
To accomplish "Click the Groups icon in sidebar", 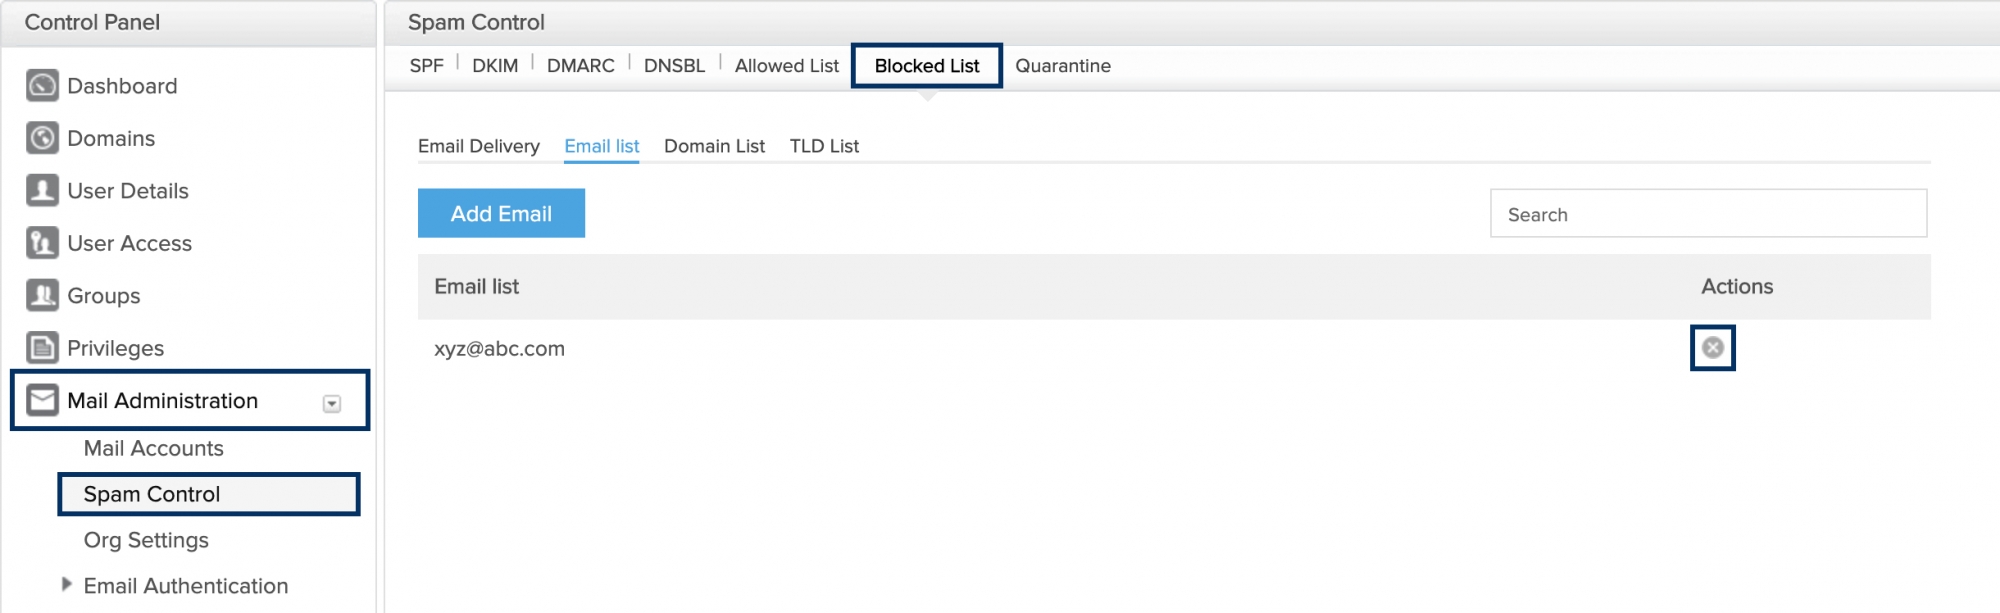I will pyautogui.click(x=42, y=296).
